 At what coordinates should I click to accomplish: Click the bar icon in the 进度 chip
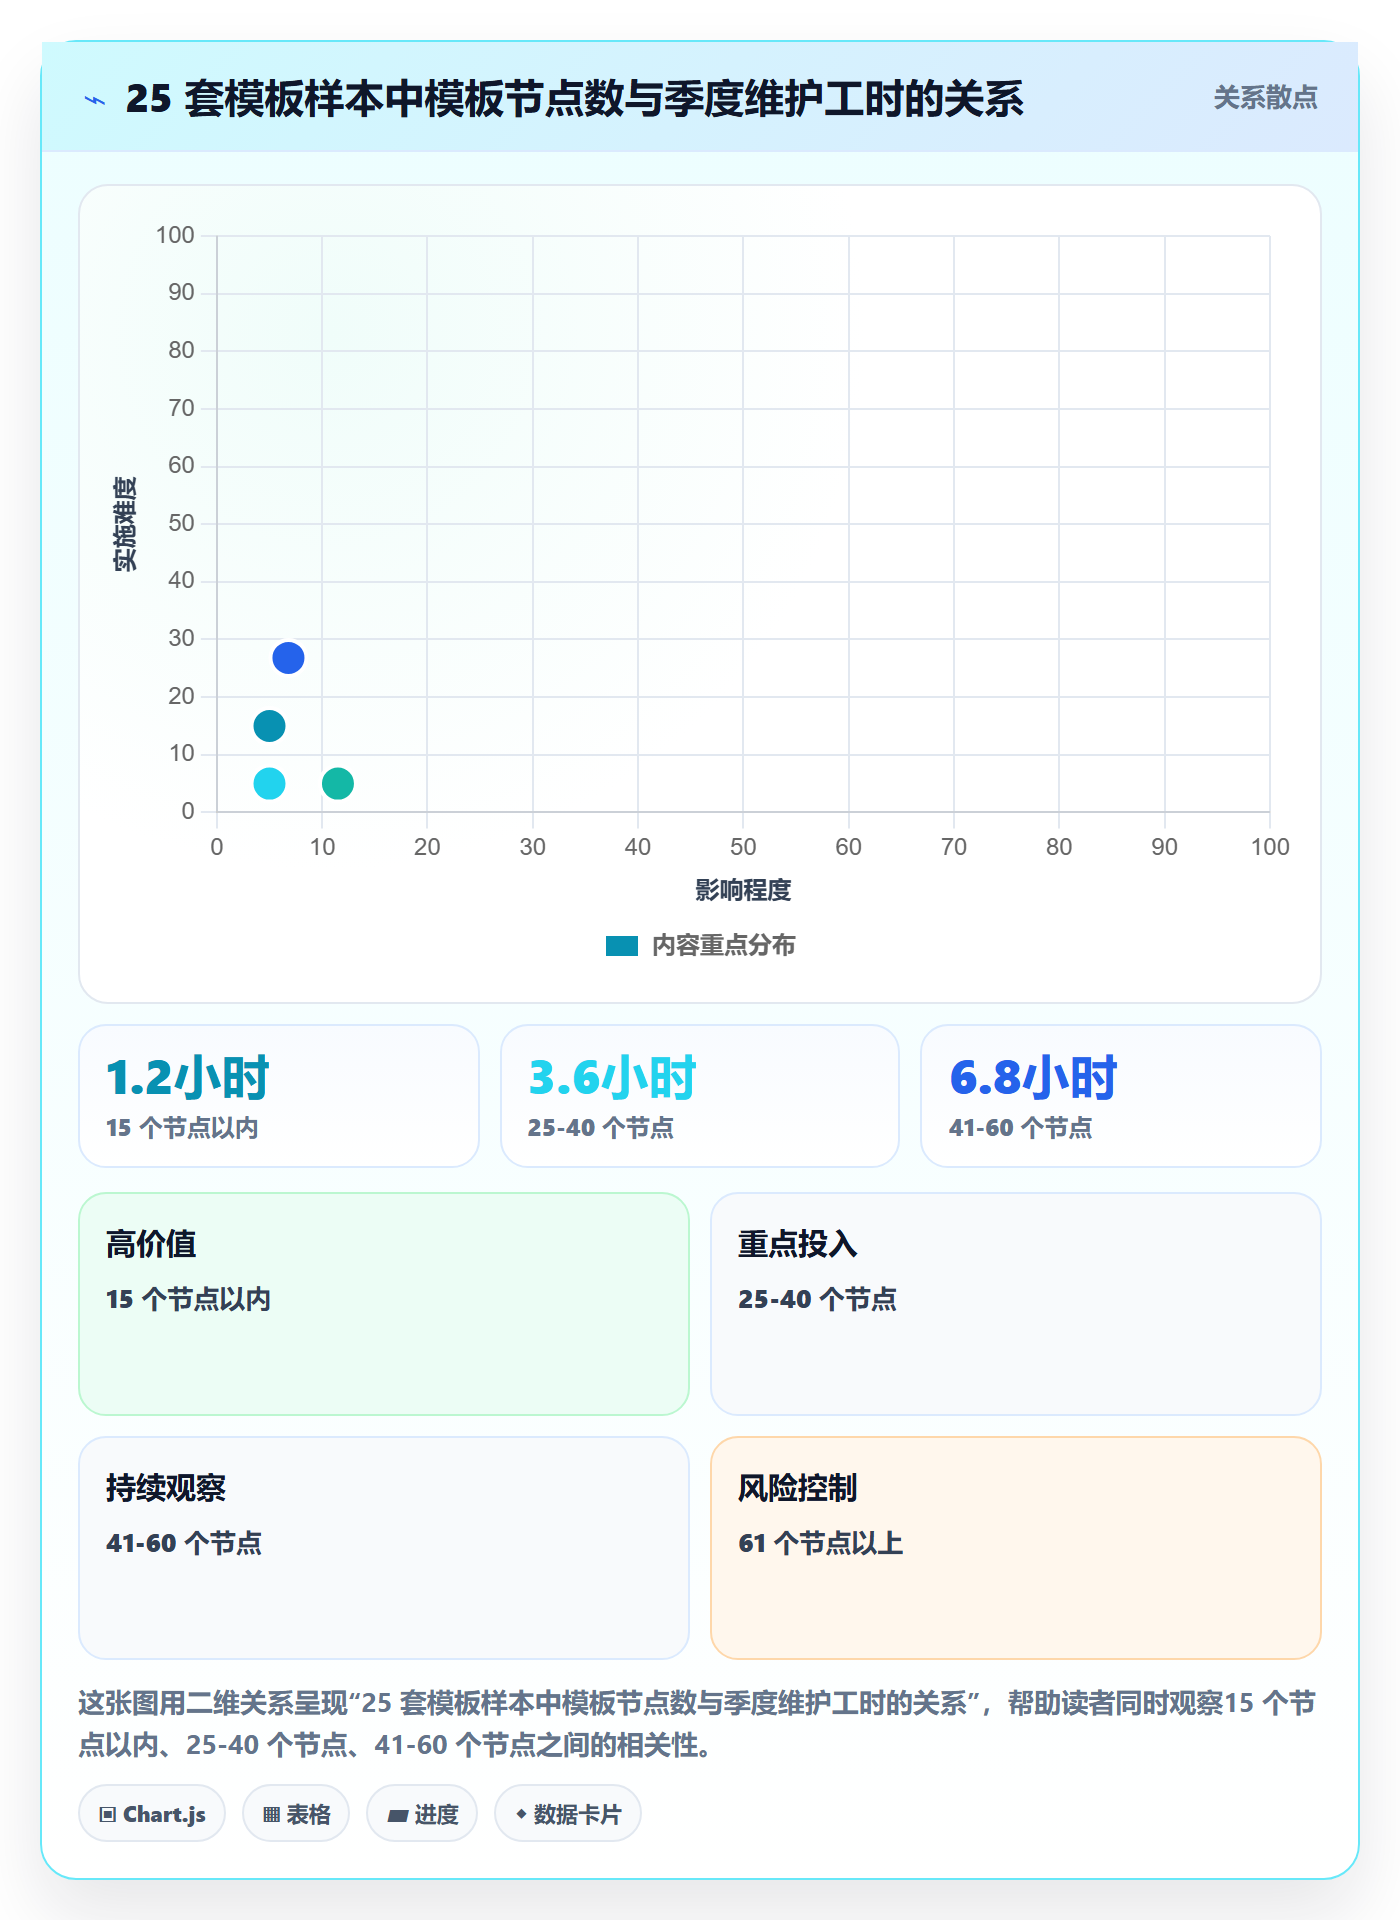coord(398,1816)
